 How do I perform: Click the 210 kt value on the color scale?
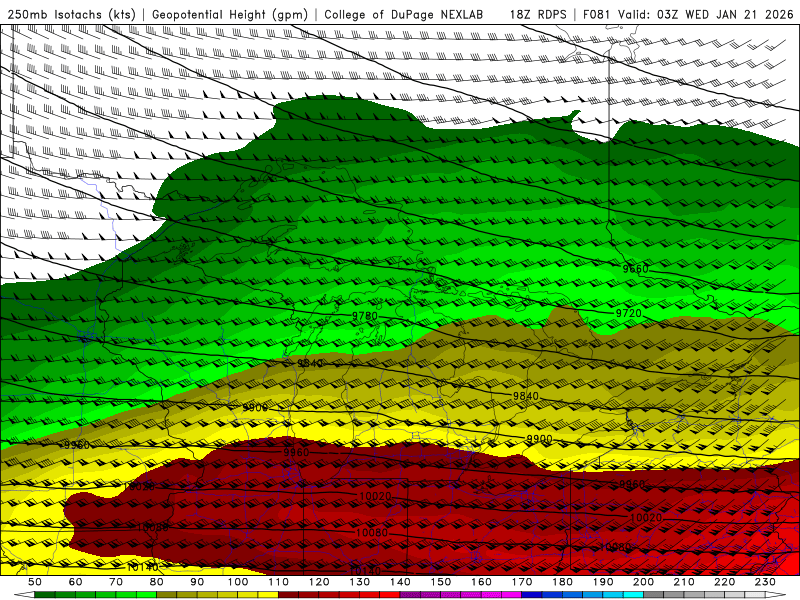point(684,582)
